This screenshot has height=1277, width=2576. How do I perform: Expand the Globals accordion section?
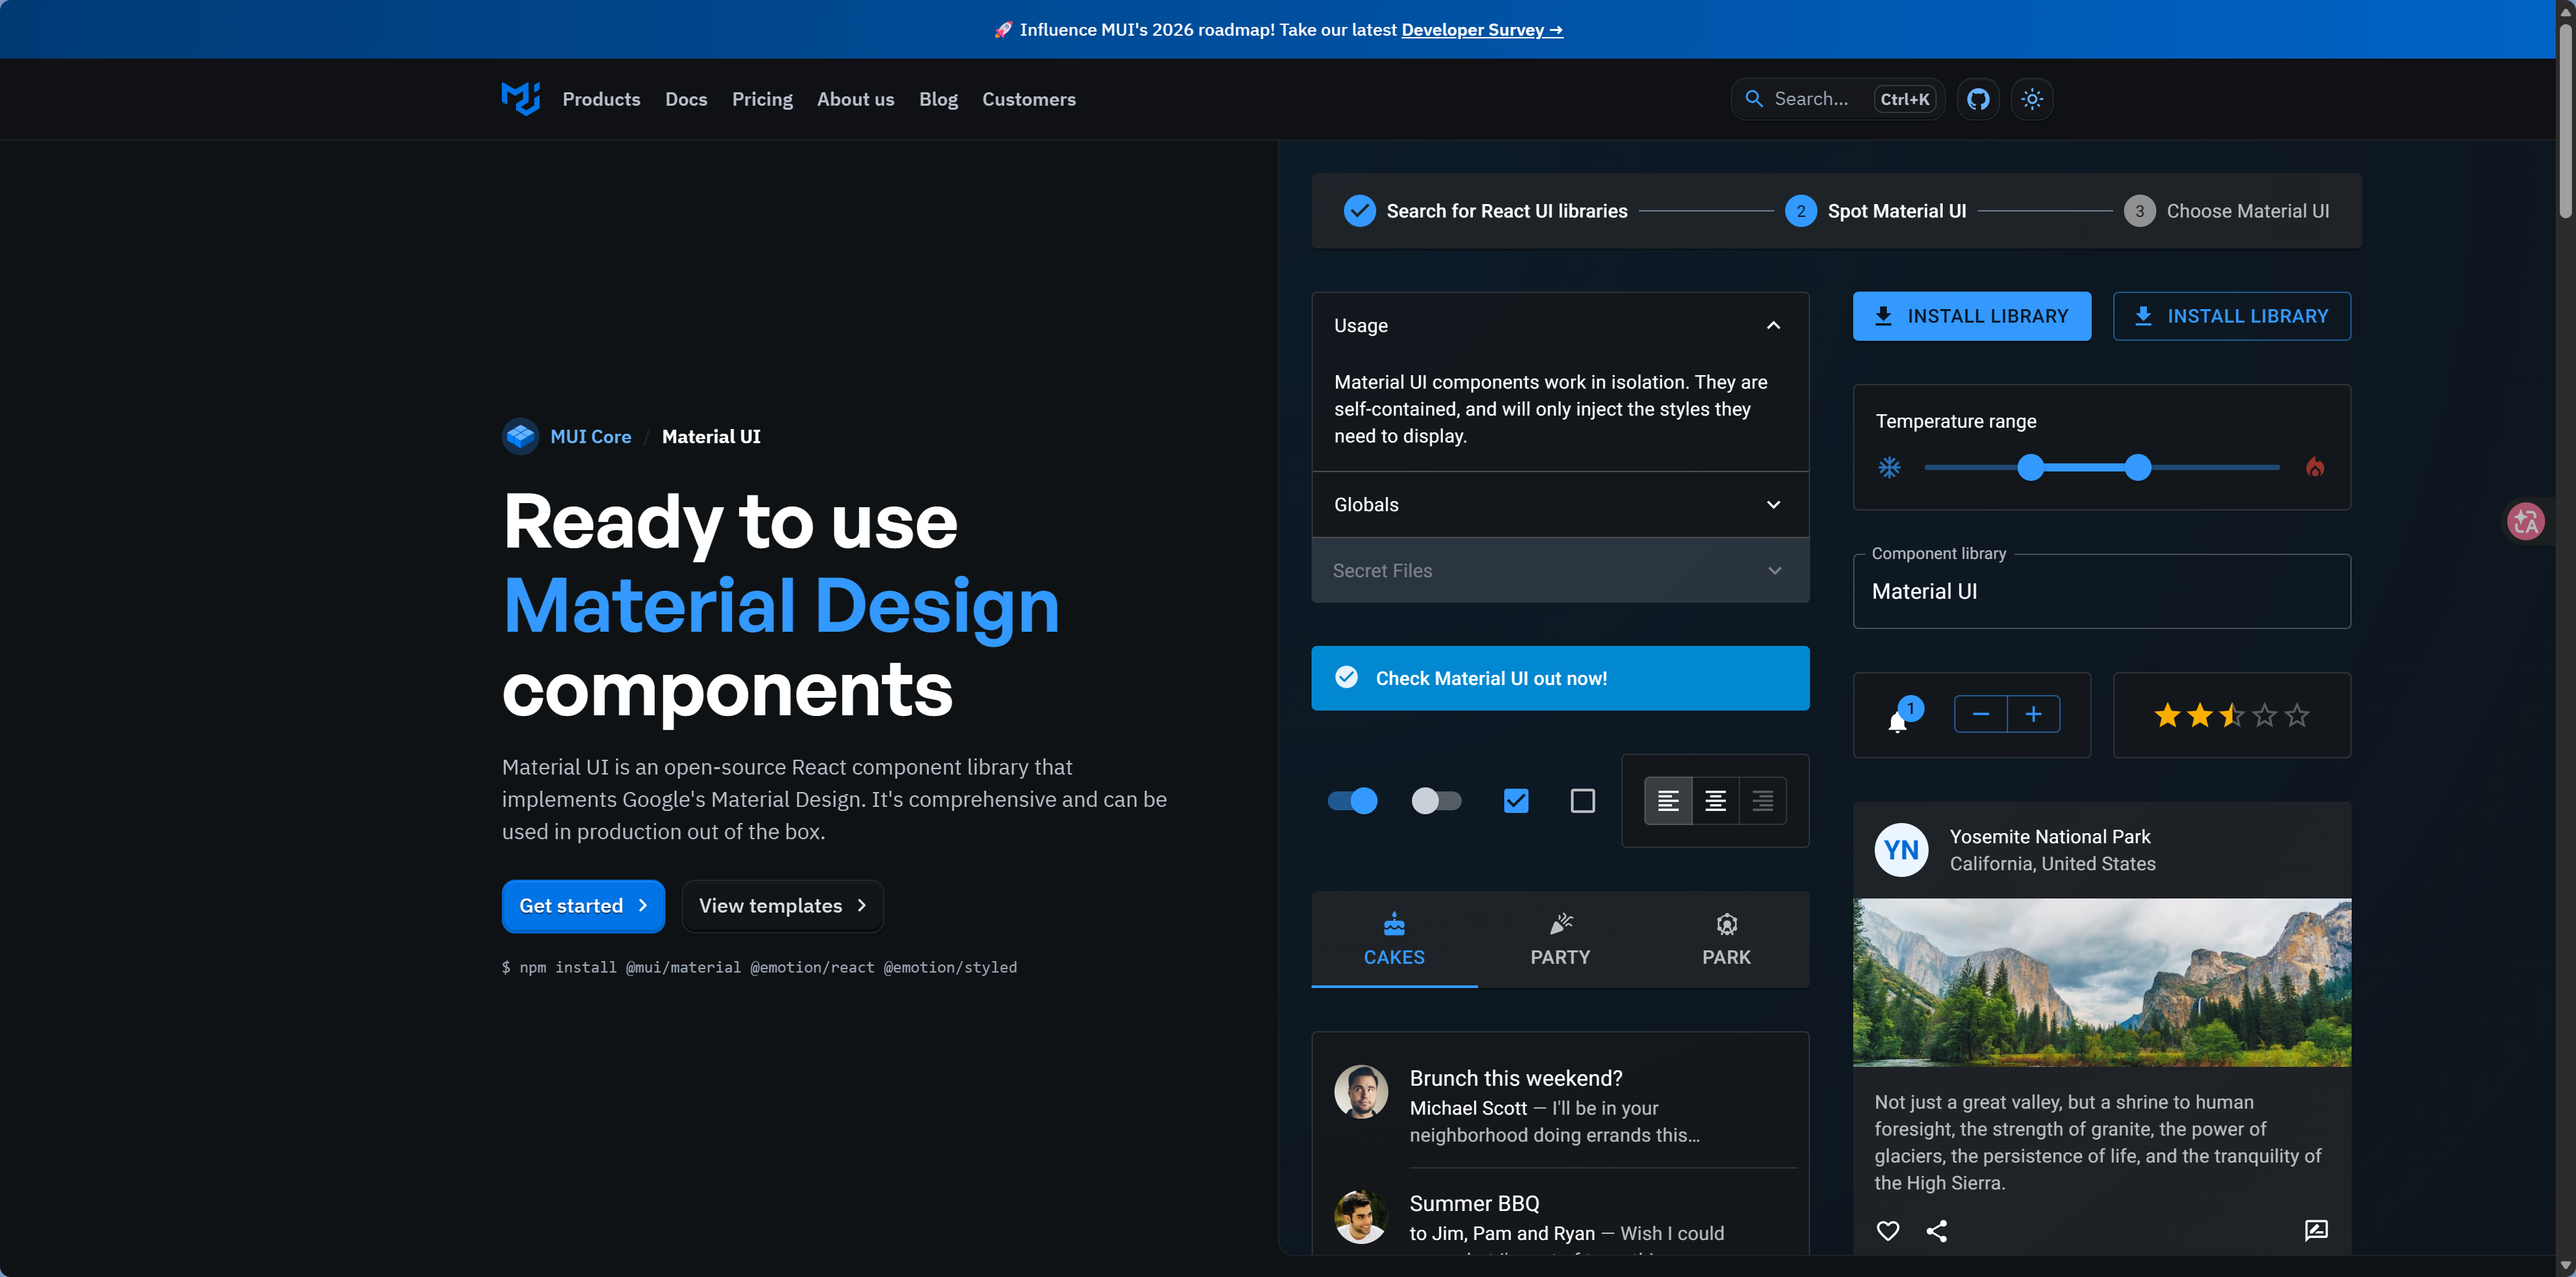click(x=1559, y=505)
